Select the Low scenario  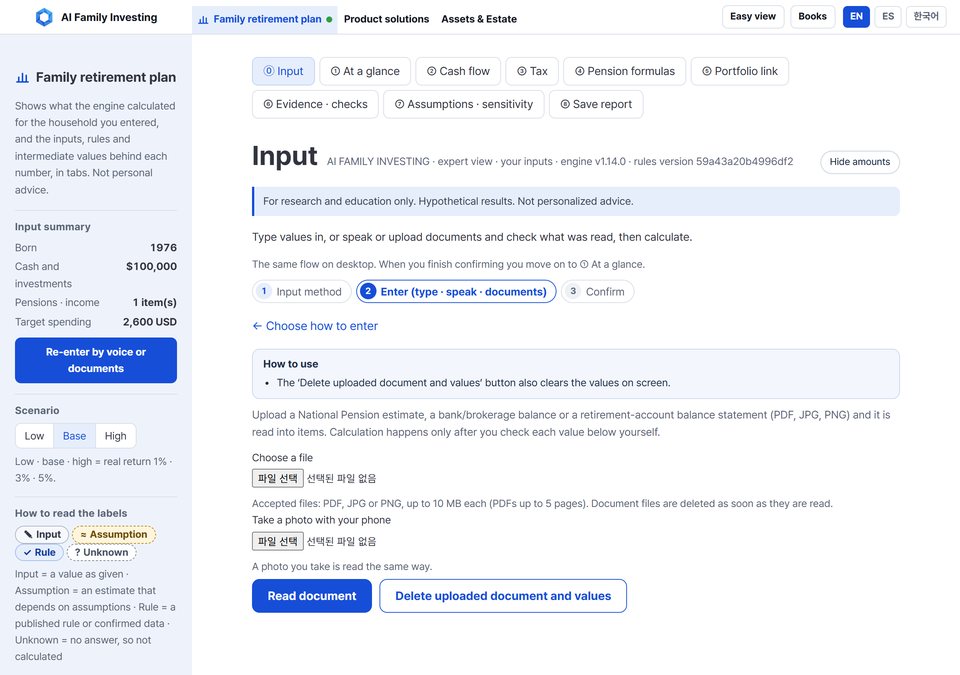pyautogui.click(x=34, y=436)
